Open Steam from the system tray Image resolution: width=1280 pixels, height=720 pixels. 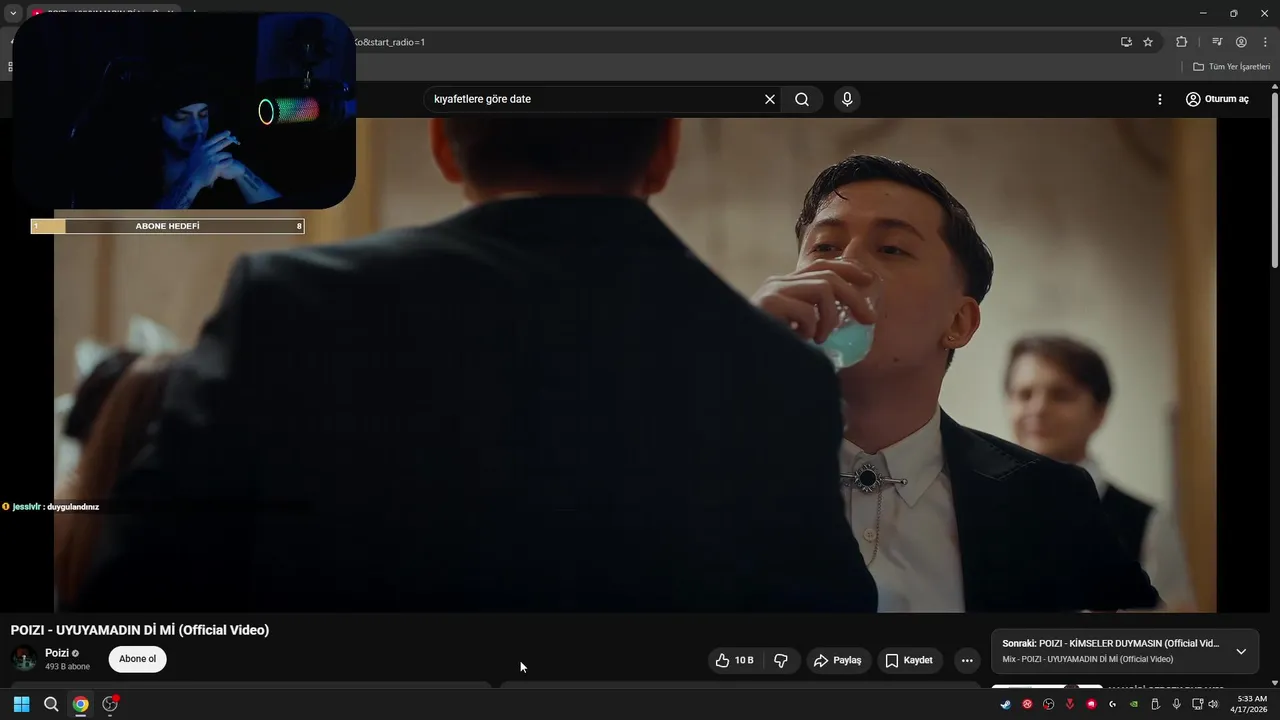click(x=1006, y=704)
